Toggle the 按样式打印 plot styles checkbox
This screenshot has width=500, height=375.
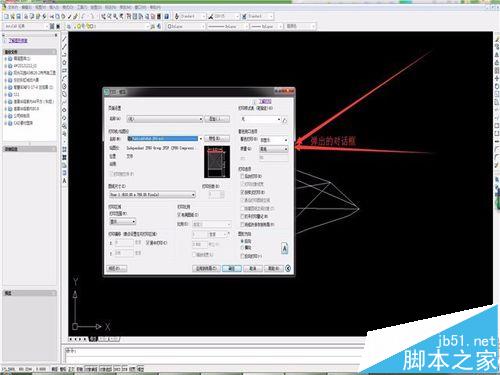242,192
